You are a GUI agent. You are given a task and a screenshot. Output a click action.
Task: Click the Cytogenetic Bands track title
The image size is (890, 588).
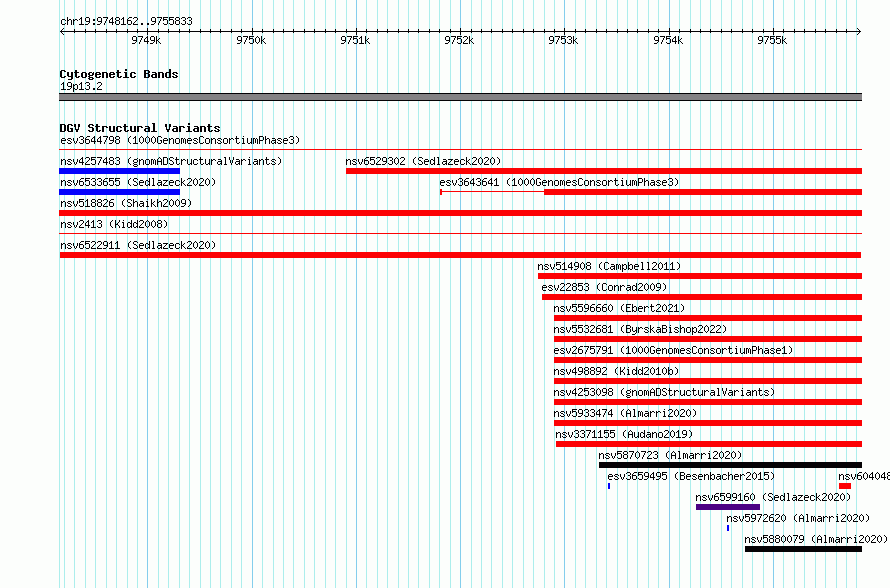(x=119, y=74)
